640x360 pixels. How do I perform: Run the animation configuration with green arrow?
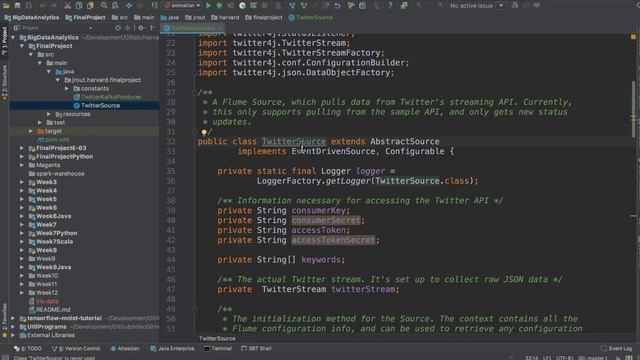pos(209,6)
